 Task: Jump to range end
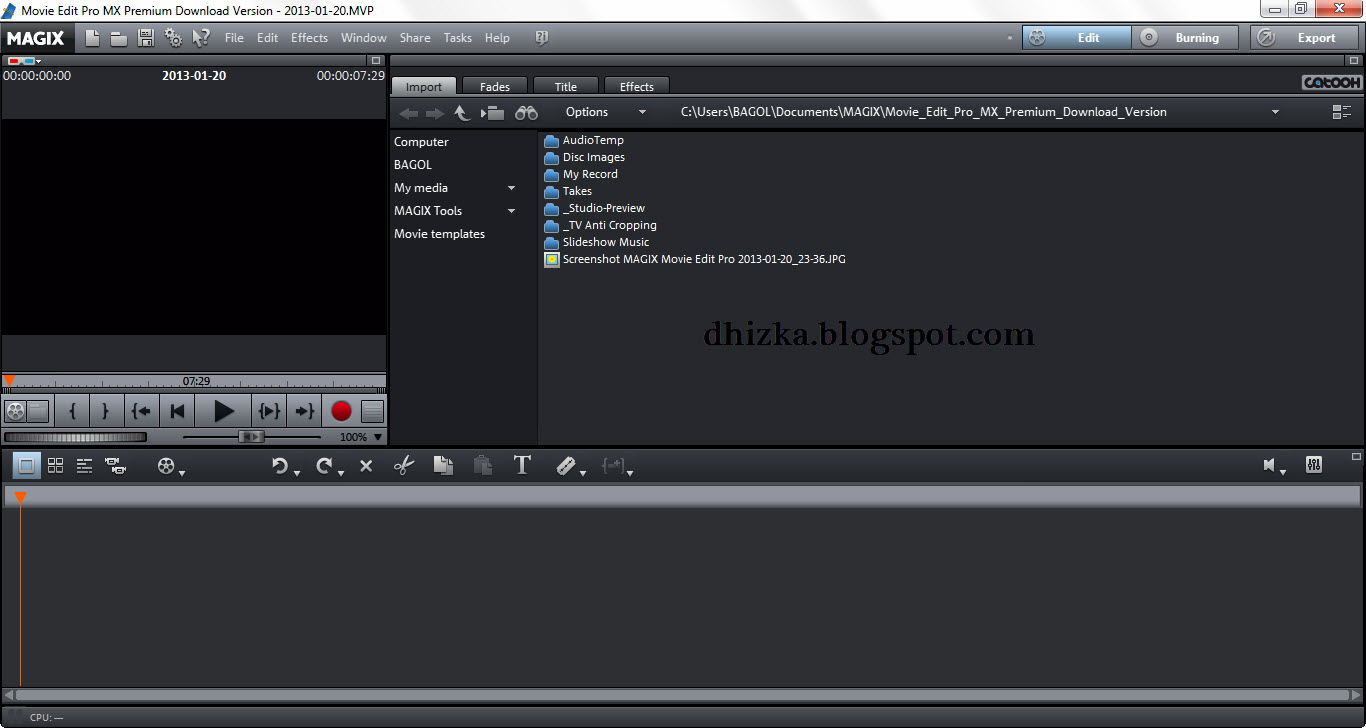pyautogui.click(x=304, y=411)
